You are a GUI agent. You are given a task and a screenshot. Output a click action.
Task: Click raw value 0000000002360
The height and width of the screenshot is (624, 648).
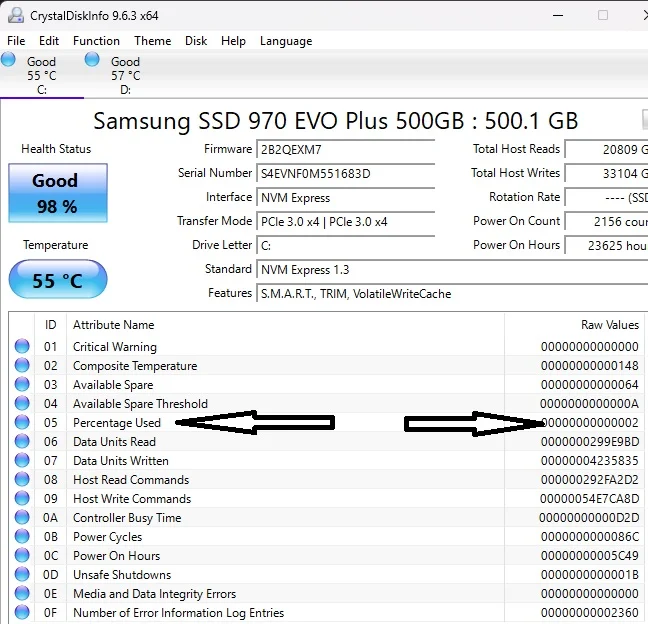(590, 613)
